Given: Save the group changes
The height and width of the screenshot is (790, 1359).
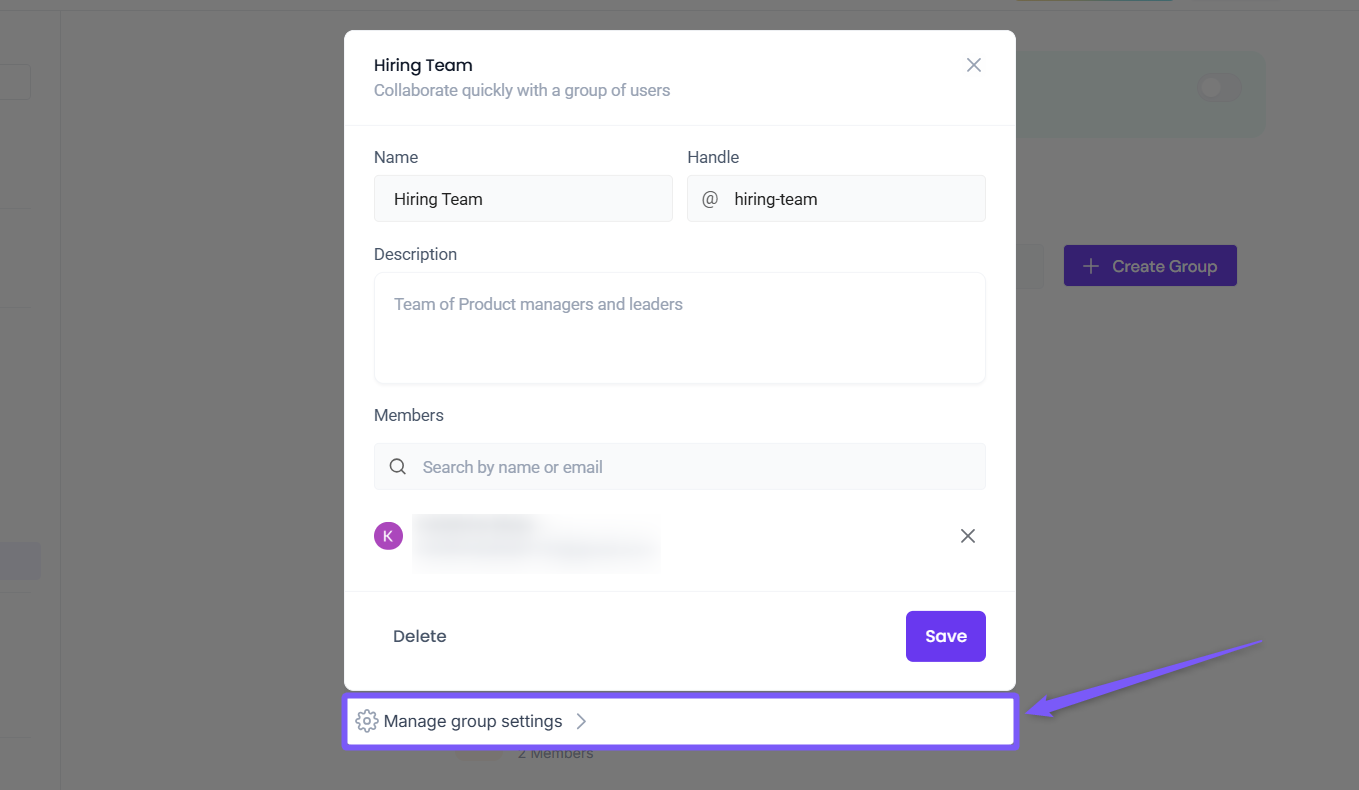Looking at the screenshot, I should (x=945, y=636).
